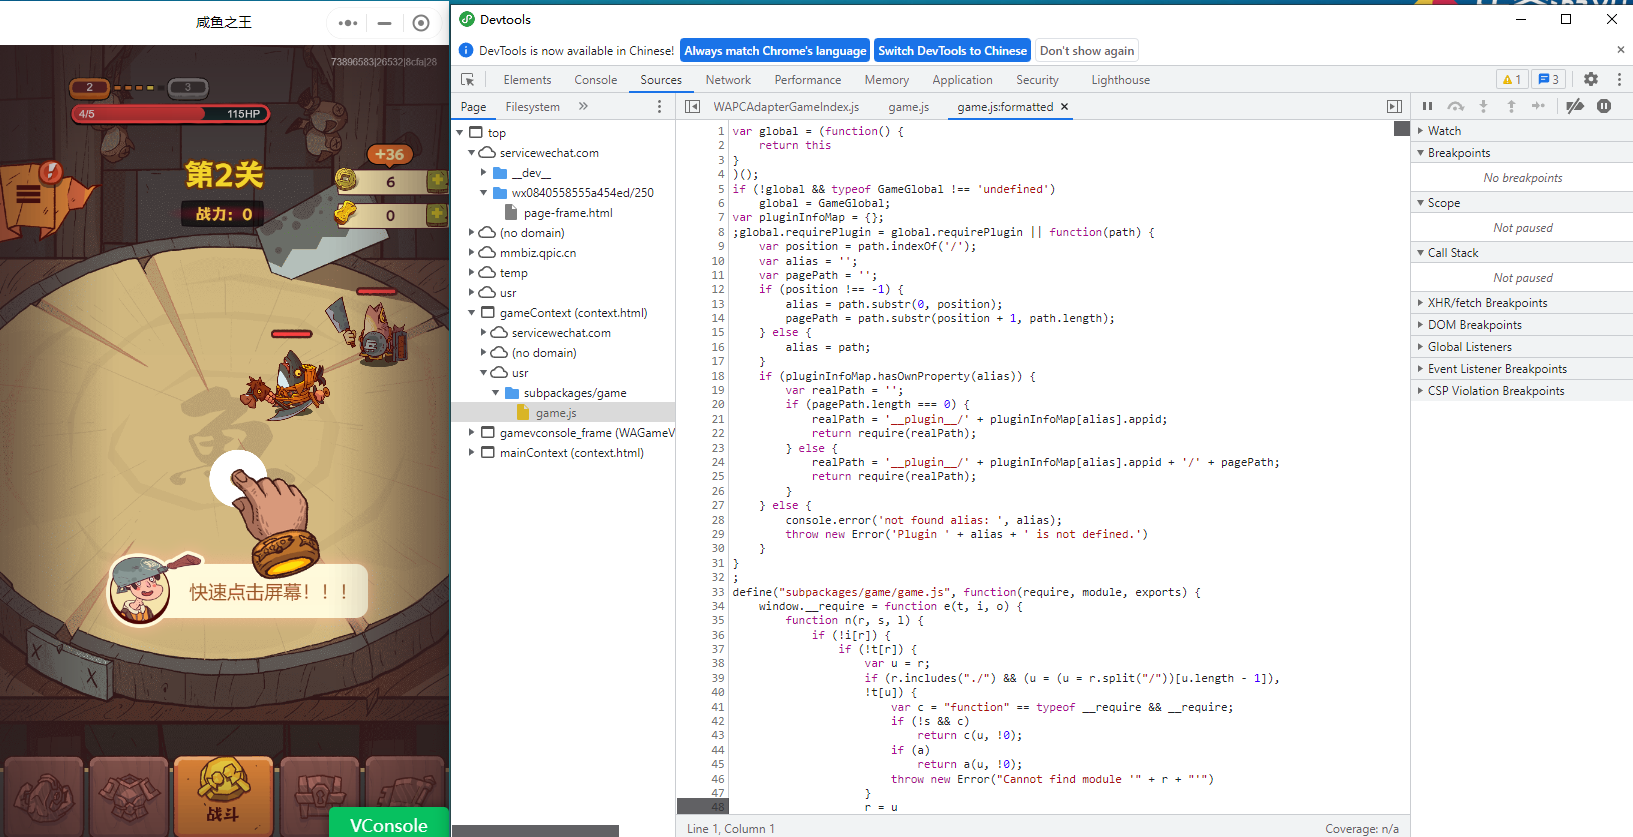This screenshot has height=837, width=1633.
Task: Open mini program three-dot menu
Action: (348, 23)
